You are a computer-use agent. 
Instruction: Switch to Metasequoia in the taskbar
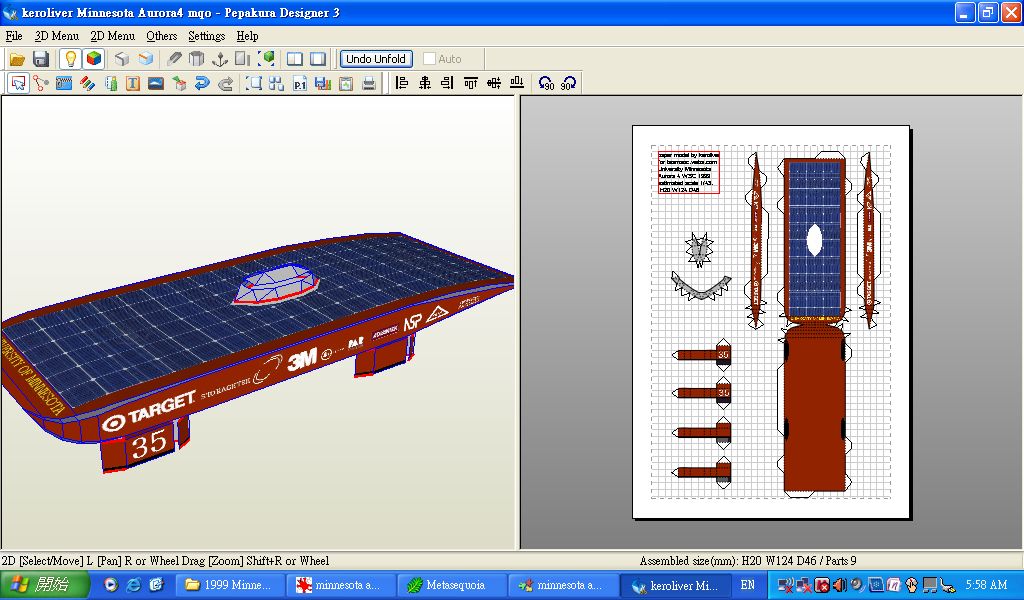450,585
